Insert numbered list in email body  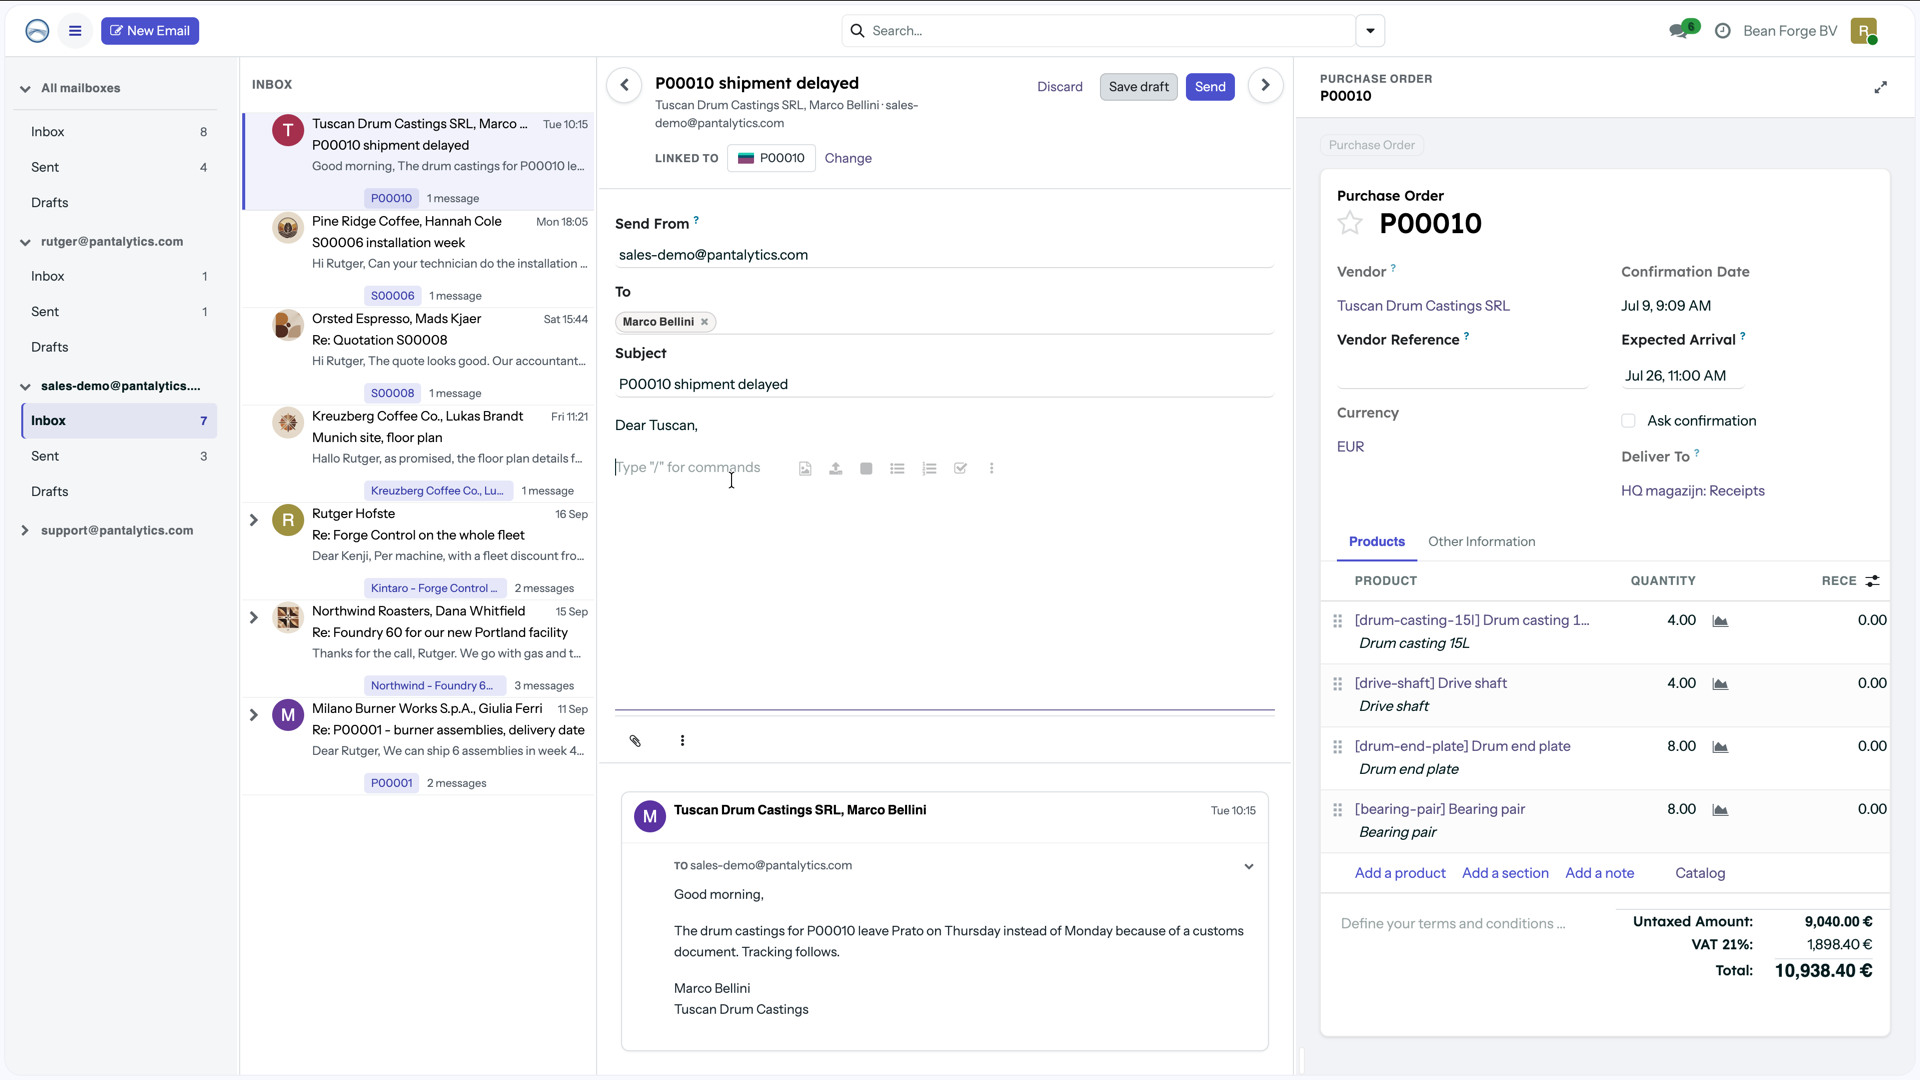click(929, 468)
